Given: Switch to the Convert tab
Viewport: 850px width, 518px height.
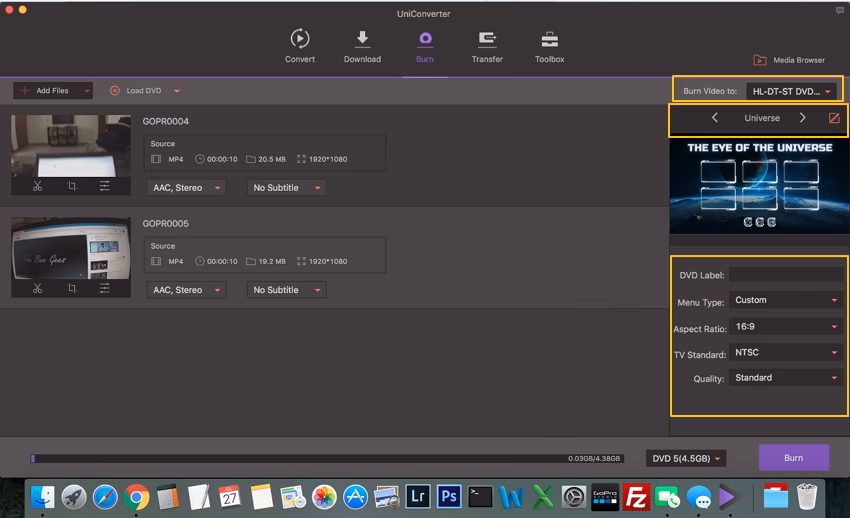Looking at the screenshot, I should click(x=299, y=46).
